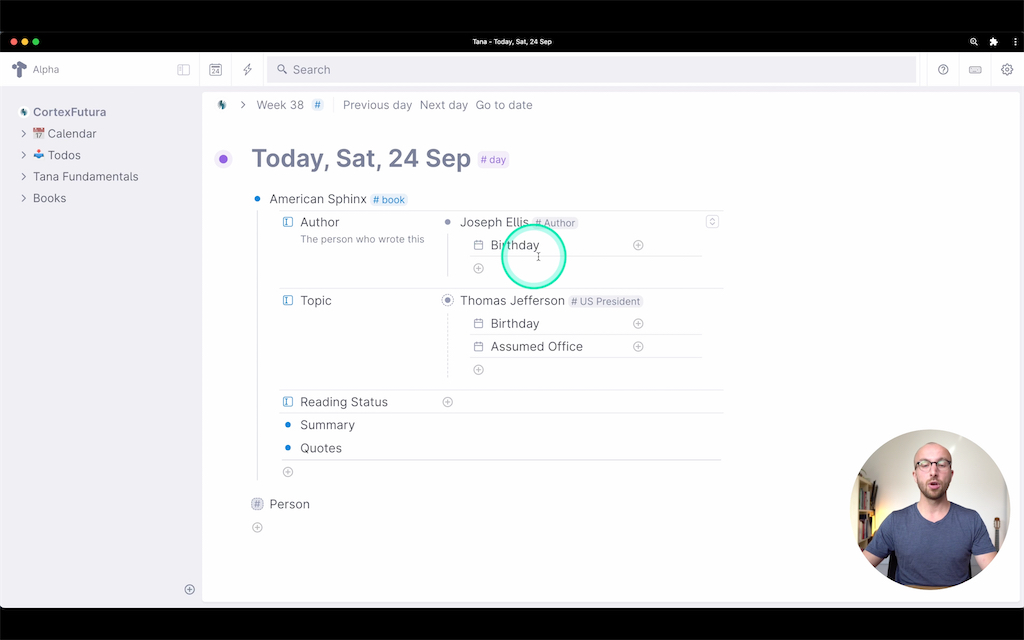Click Go to date

click(x=504, y=104)
